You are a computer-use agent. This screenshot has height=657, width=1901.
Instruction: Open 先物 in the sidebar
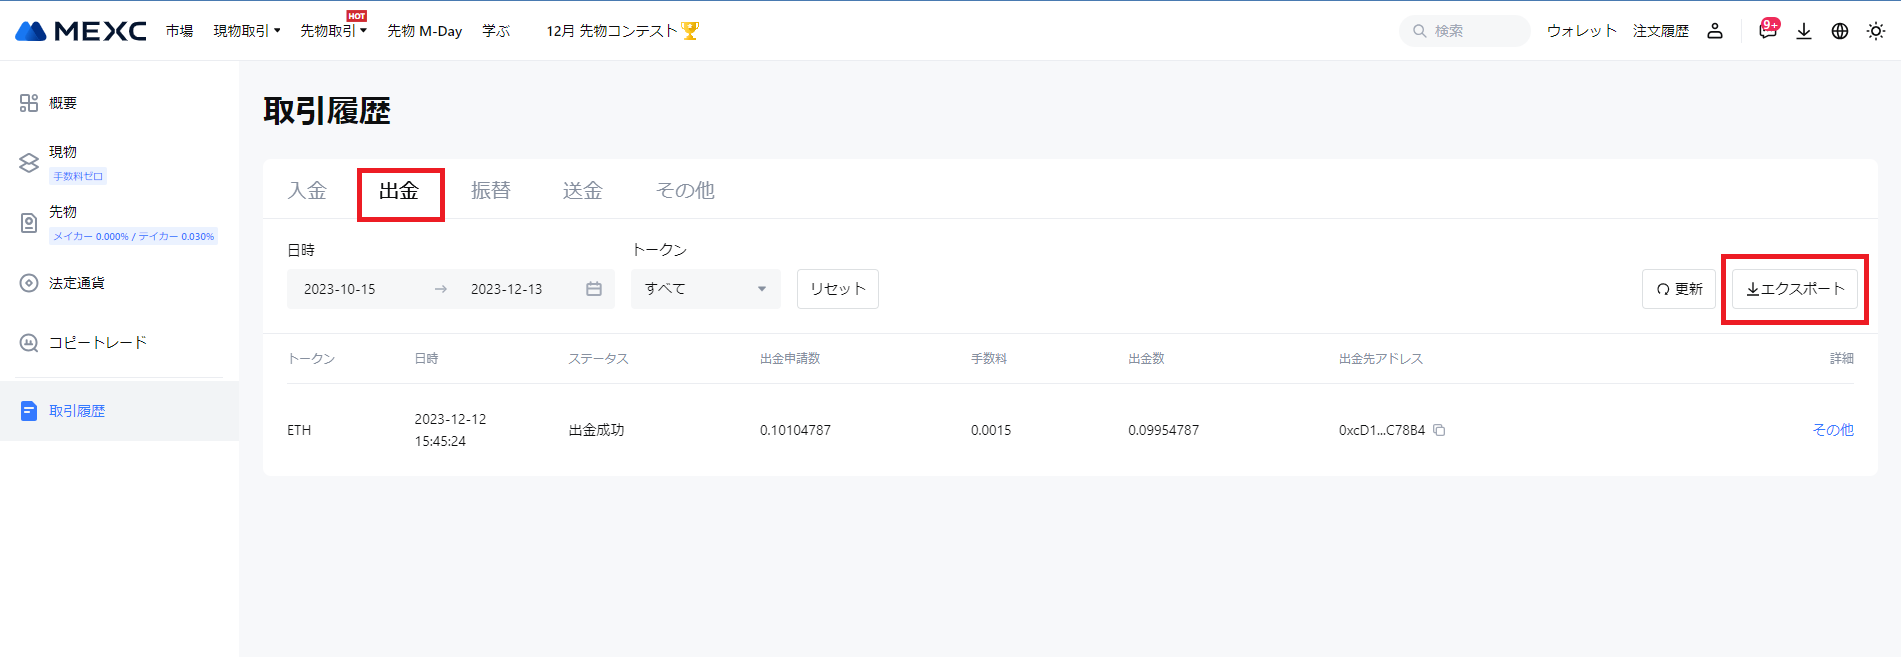tap(63, 212)
